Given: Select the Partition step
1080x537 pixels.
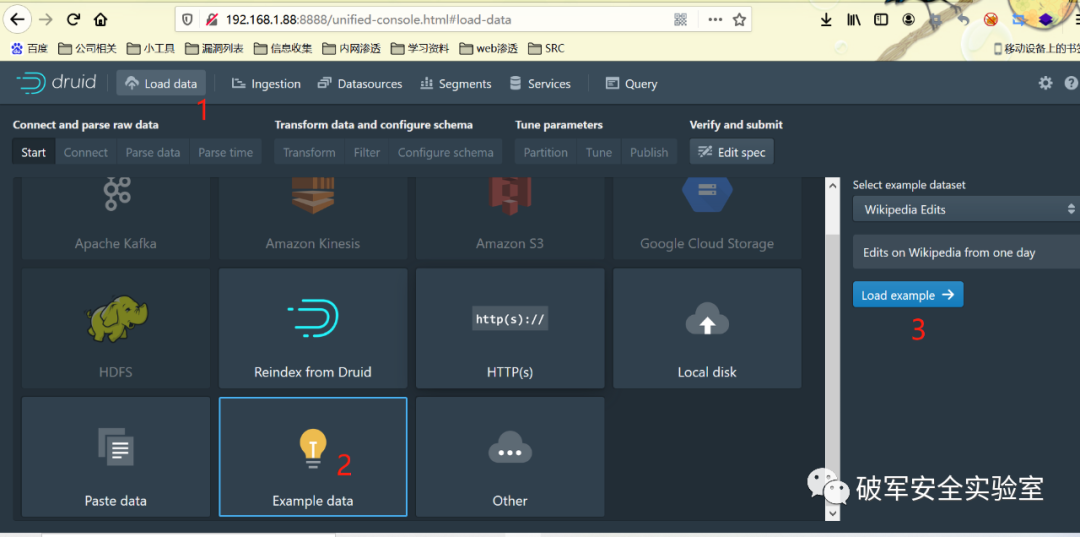Looking at the screenshot, I should click(x=546, y=152).
